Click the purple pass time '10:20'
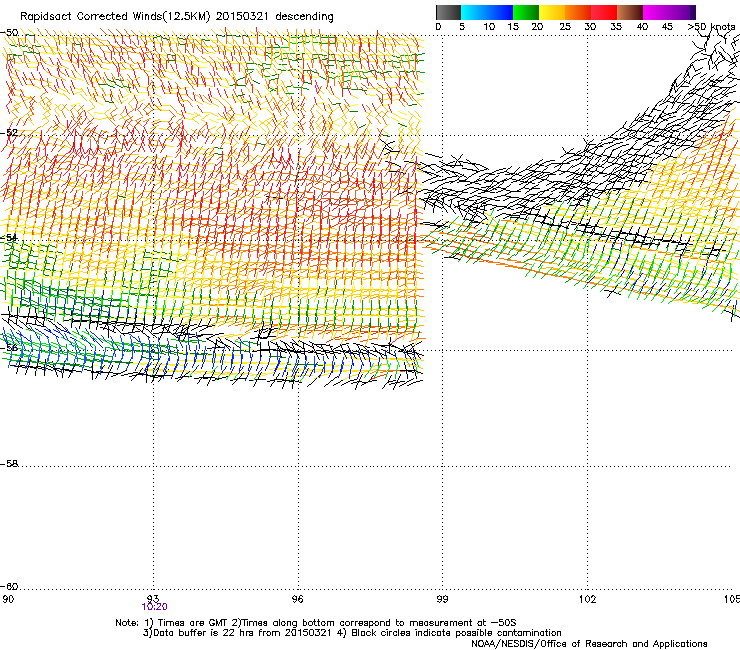This screenshot has height=650, width=740. (154, 607)
